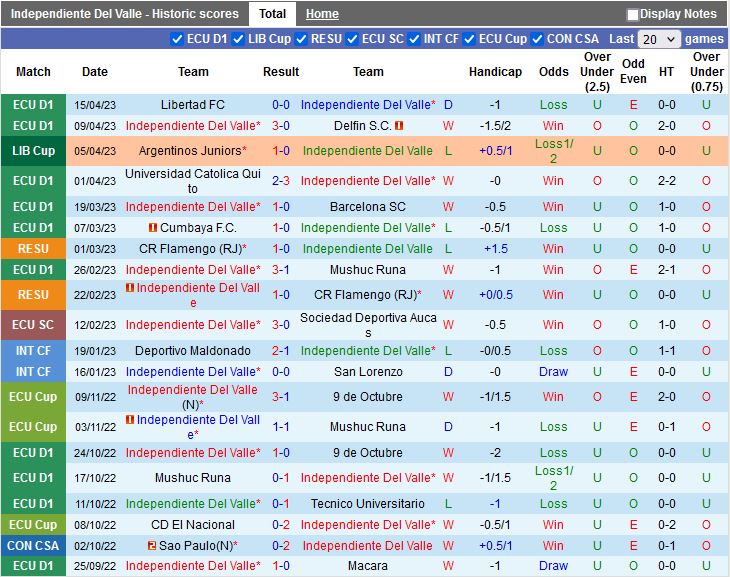
Task: Click the RESU label on 01/03/23 row
Action: pyautogui.click(x=34, y=249)
